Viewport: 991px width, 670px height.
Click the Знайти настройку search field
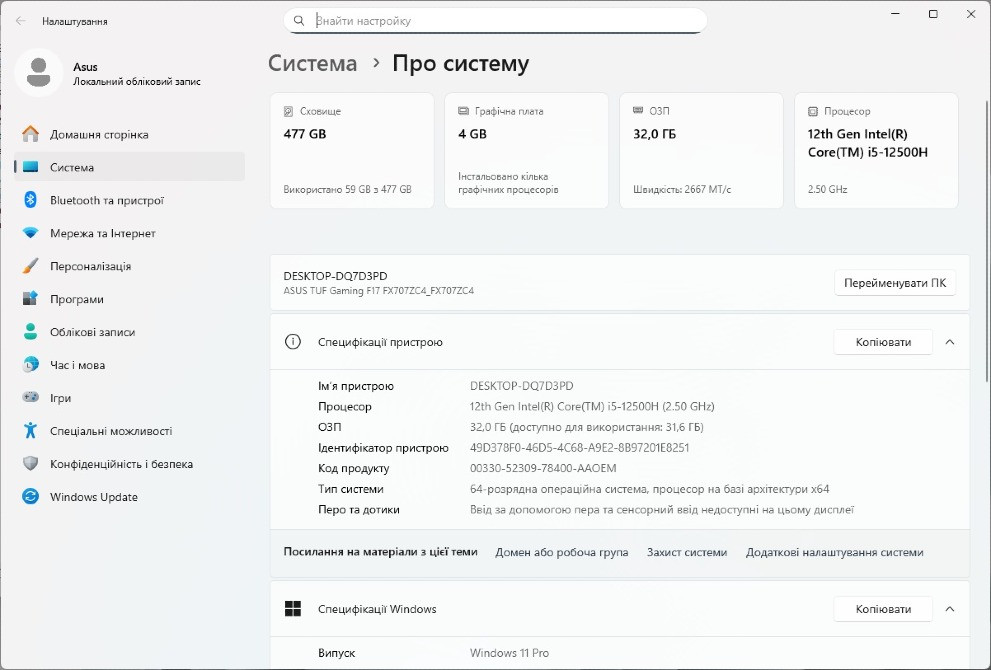(495, 19)
